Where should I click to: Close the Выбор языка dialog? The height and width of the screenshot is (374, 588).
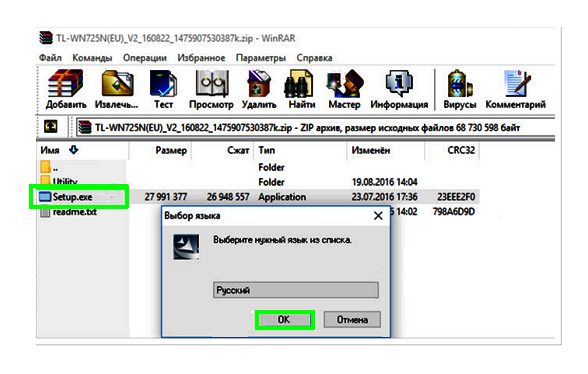point(378,216)
